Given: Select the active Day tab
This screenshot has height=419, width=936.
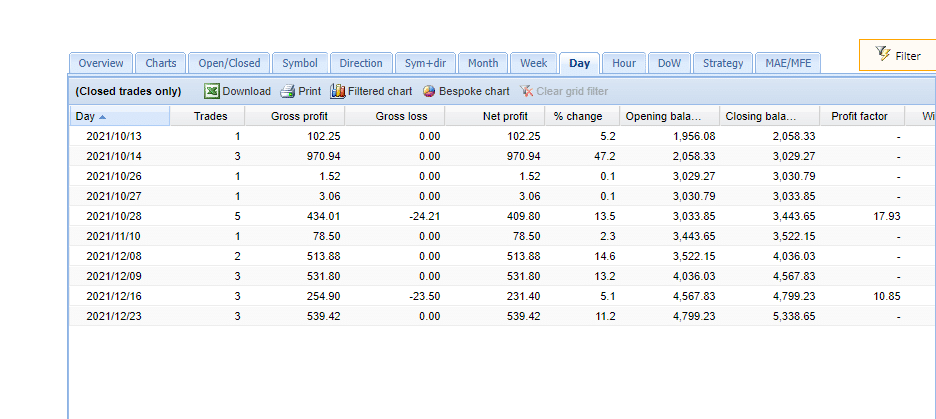Looking at the screenshot, I should point(580,63).
